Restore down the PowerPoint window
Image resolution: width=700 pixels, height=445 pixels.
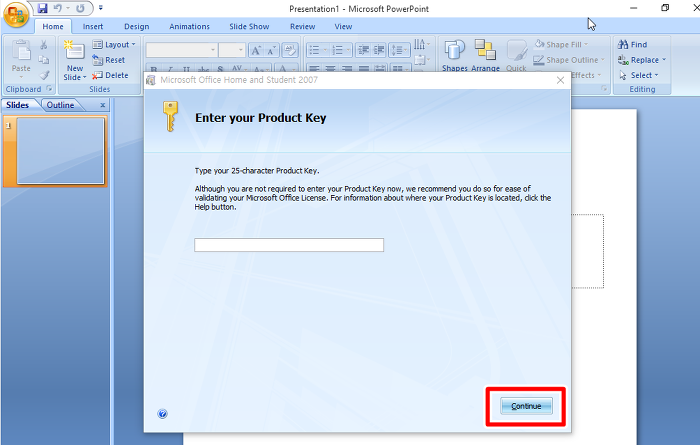[x=665, y=8]
